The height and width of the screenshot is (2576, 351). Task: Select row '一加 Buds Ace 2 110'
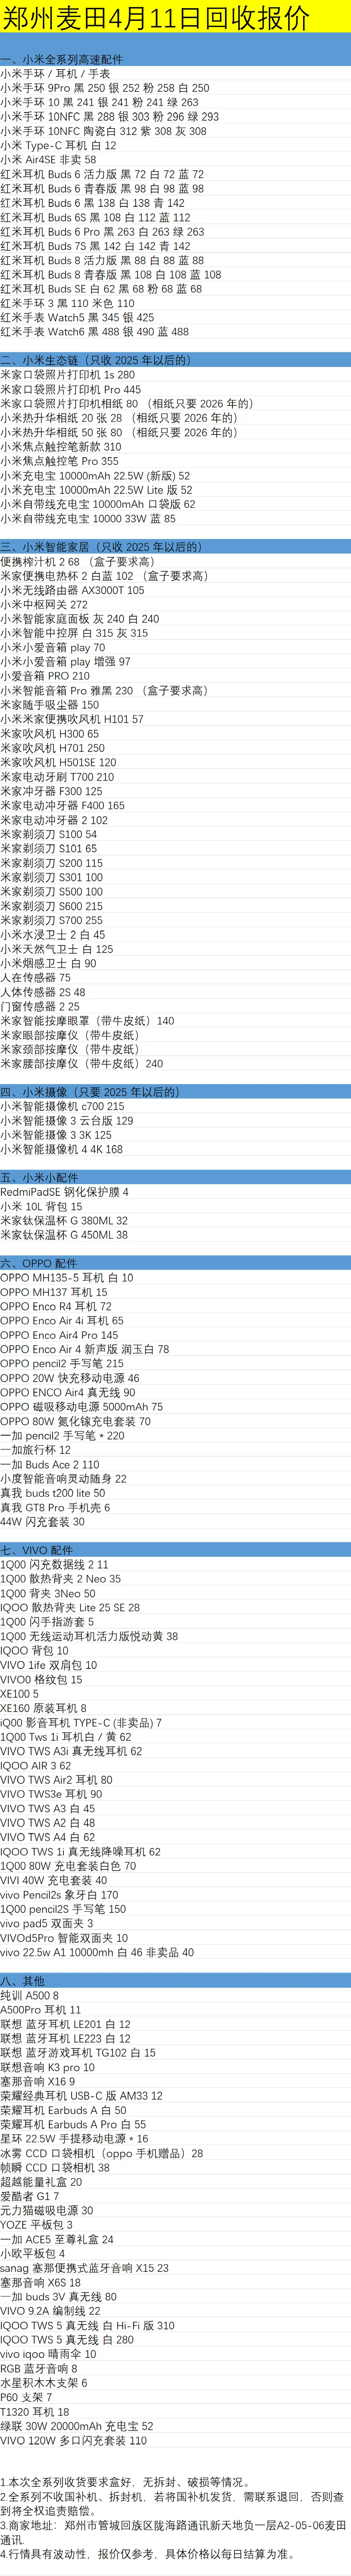pyautogui.click(x=50, y=1465)
